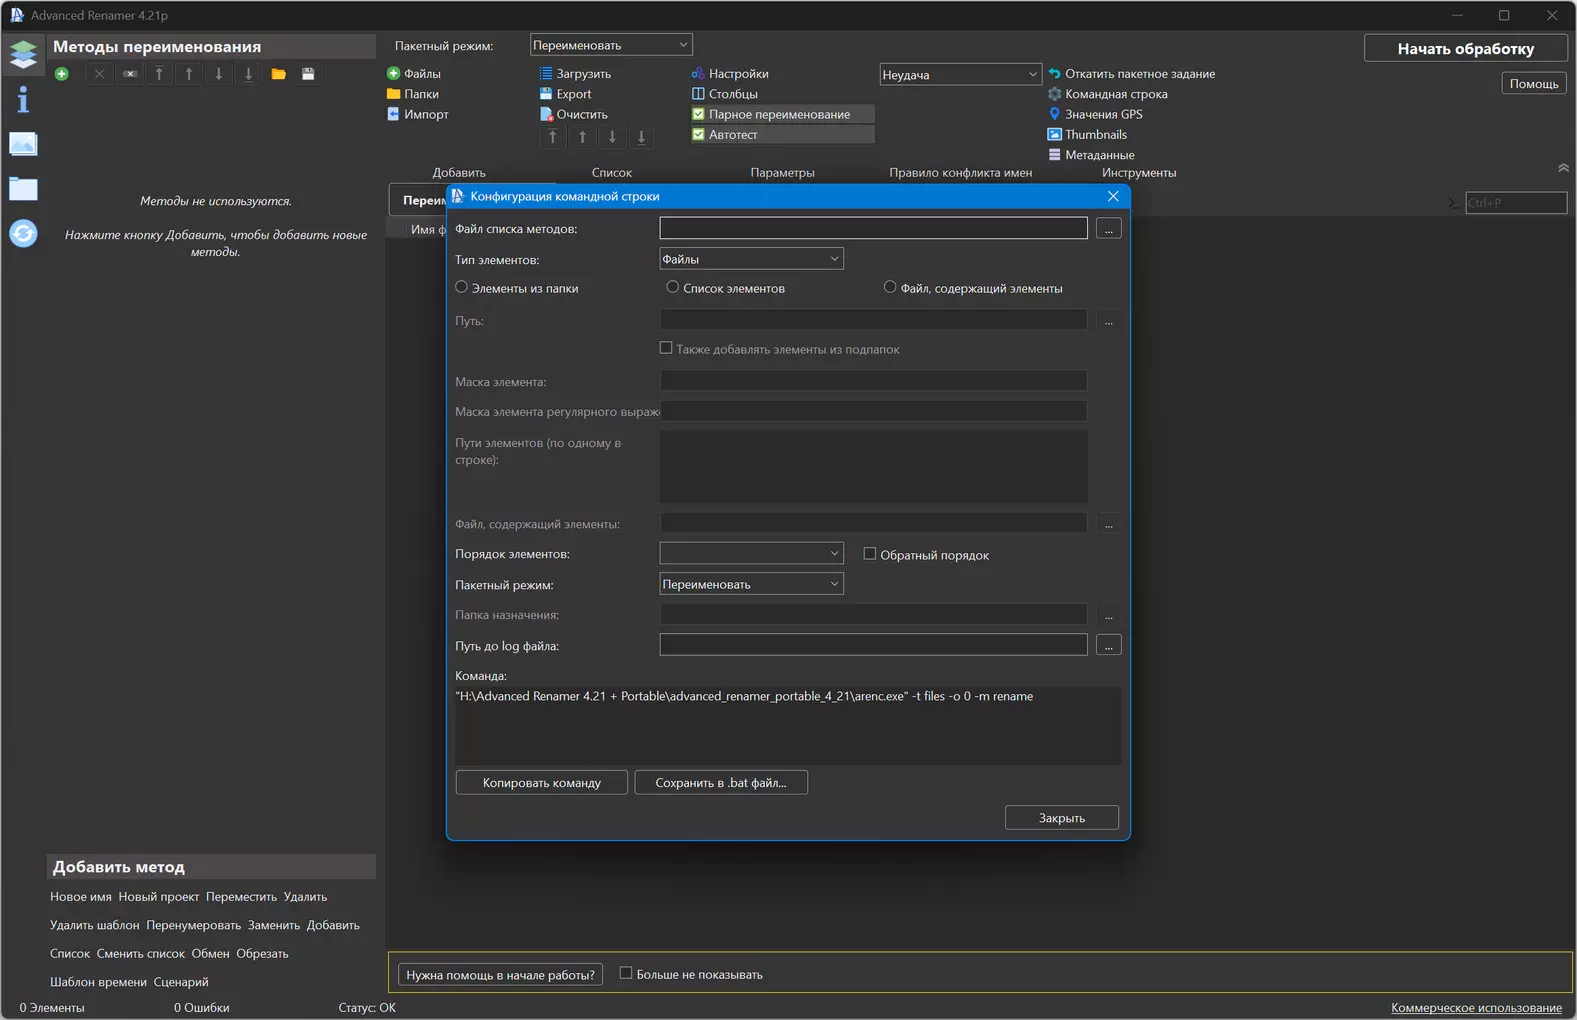Expand Тип элементов dropdown
Screen dimensions: 1577x1020
(751, 259)
